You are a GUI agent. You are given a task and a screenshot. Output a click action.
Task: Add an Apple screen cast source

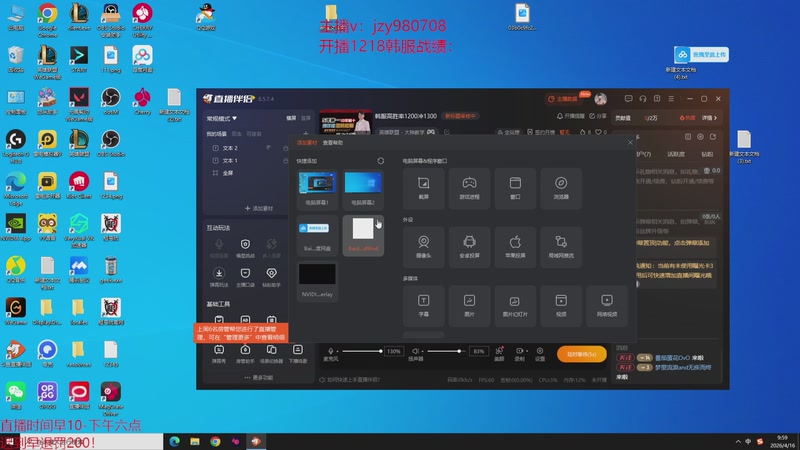(x=515, y=247)
